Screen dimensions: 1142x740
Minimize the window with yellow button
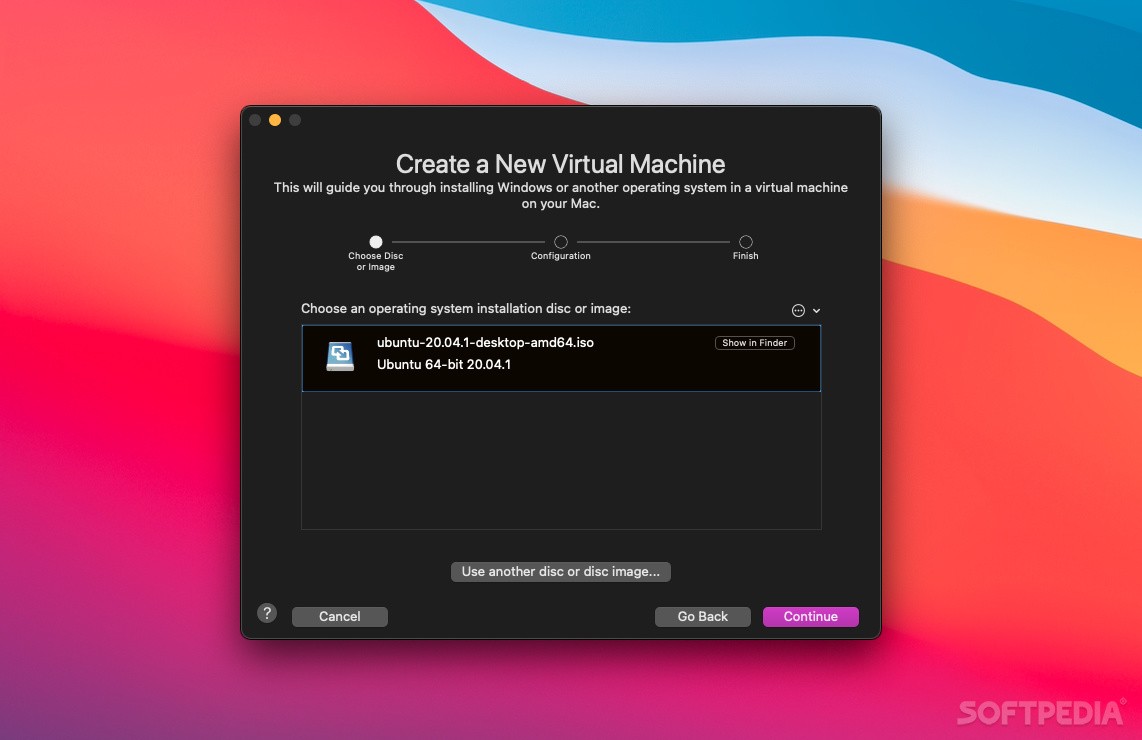(275, 120)
